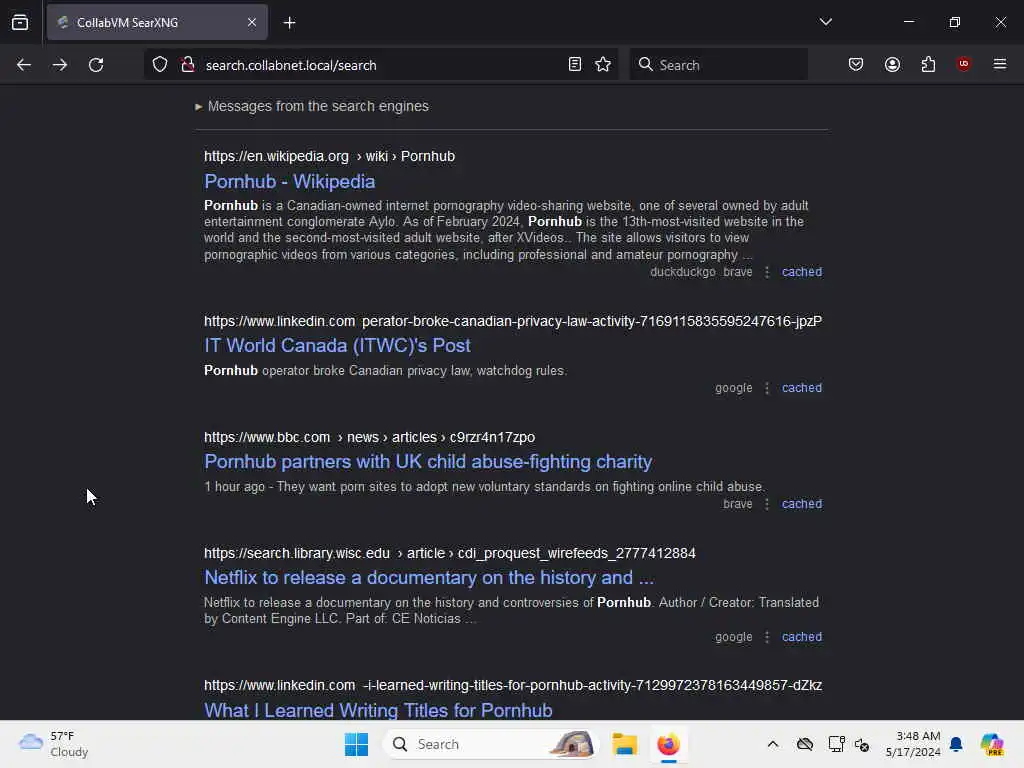Open the Save to Pocket icon
The height and width of the screenshot is (768, 1024).
pos(856,65)
